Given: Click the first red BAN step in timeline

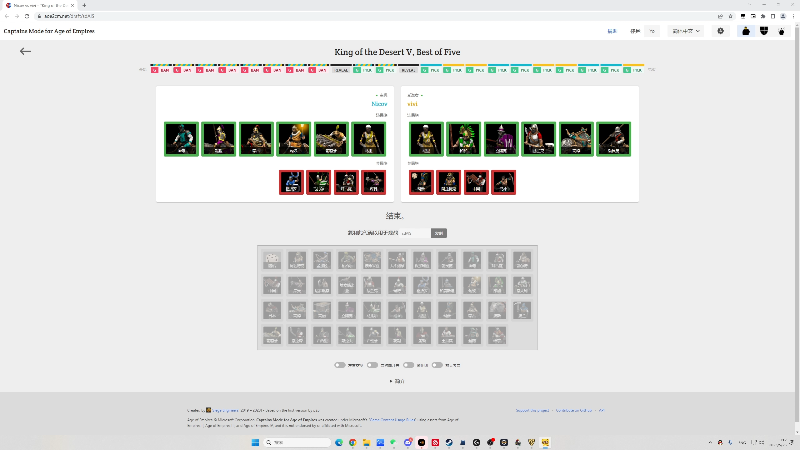Looking at the screenshot, I should pos(161,69).
